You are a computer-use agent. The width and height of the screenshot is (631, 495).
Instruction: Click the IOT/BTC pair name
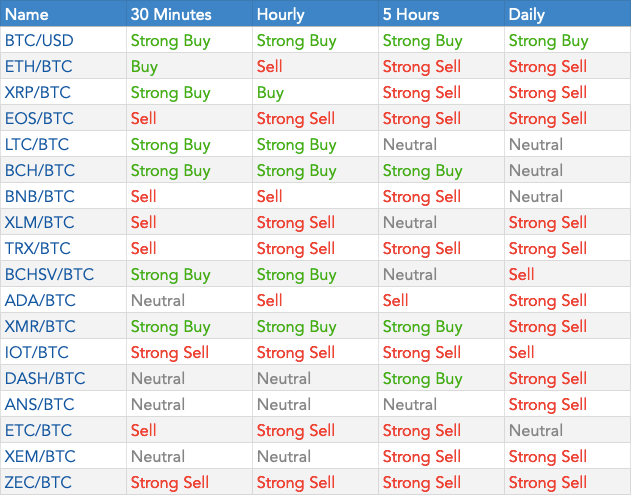(37, 352)
